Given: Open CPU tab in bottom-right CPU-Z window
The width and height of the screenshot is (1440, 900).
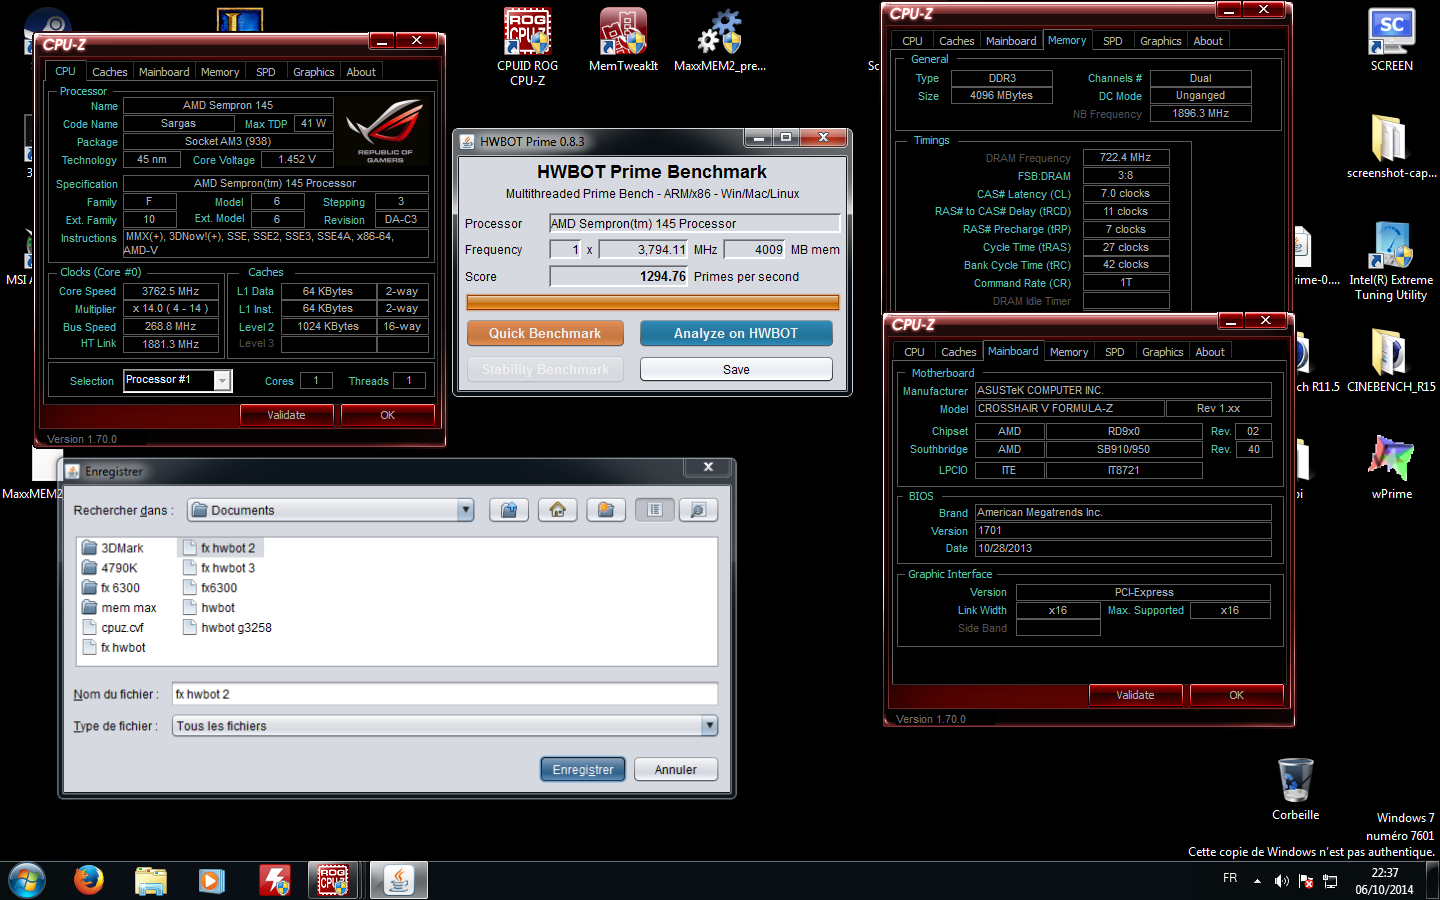Looking at the screenshot, I should (914, 352).
